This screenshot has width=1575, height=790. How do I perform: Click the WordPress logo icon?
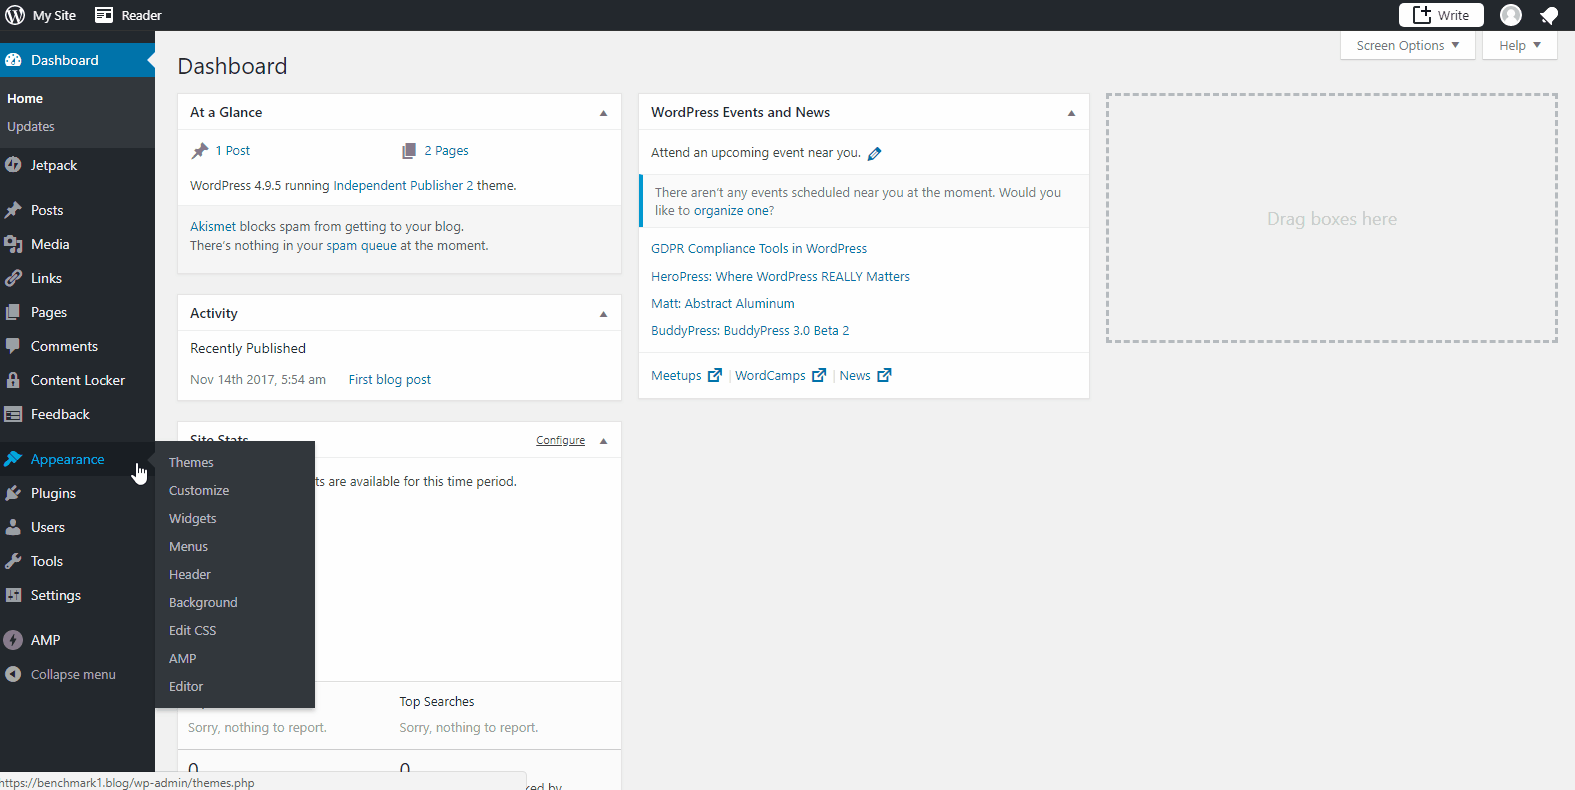[x=15, y=15]
